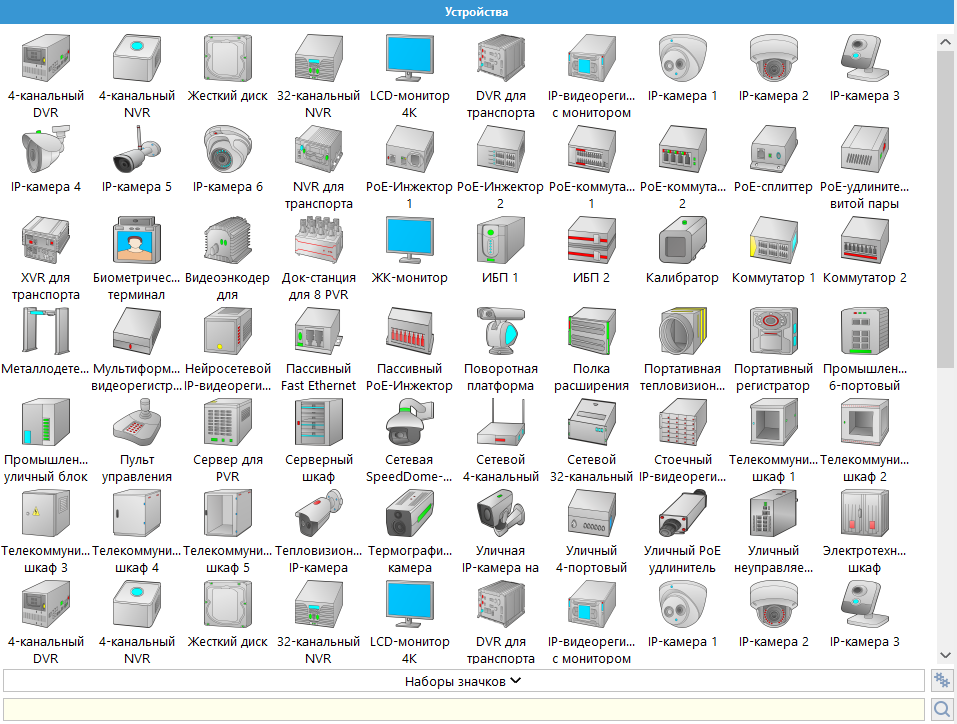Select the Металлодетектор gate icon
The height and width of the screenshot is (724, 957).
click(46, 331)
